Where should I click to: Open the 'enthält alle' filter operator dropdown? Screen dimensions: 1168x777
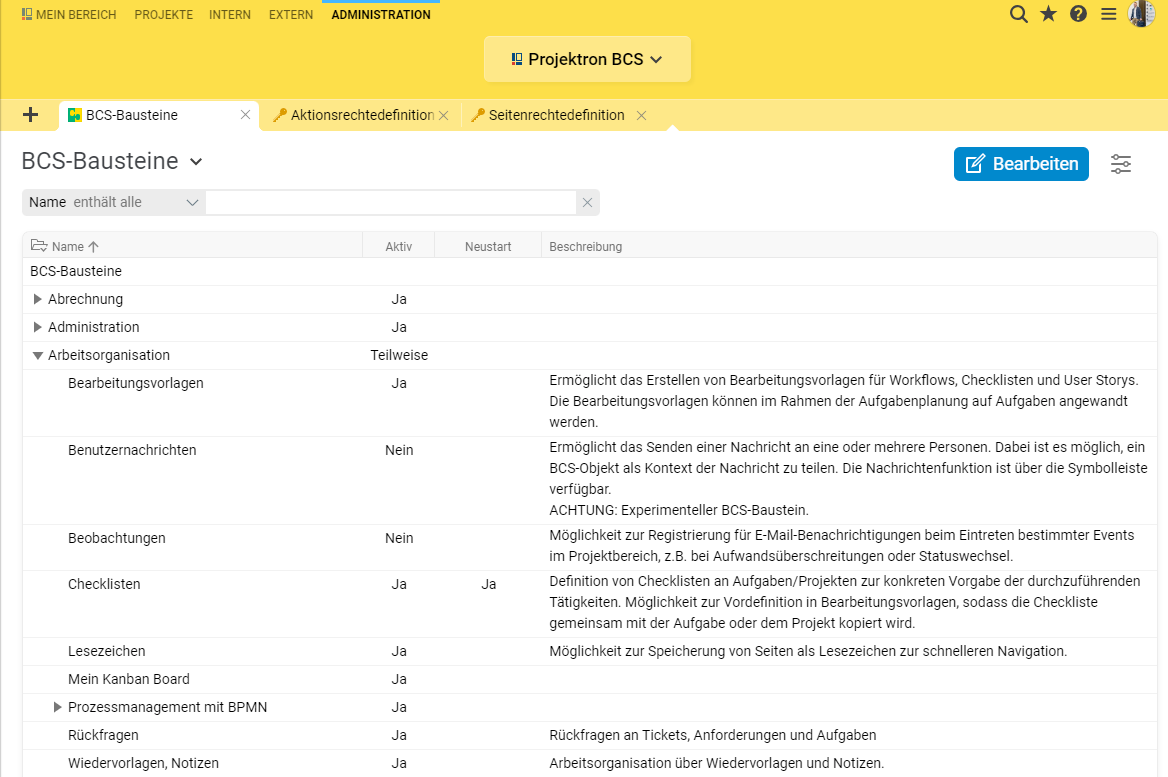click(x=135, y=203)
